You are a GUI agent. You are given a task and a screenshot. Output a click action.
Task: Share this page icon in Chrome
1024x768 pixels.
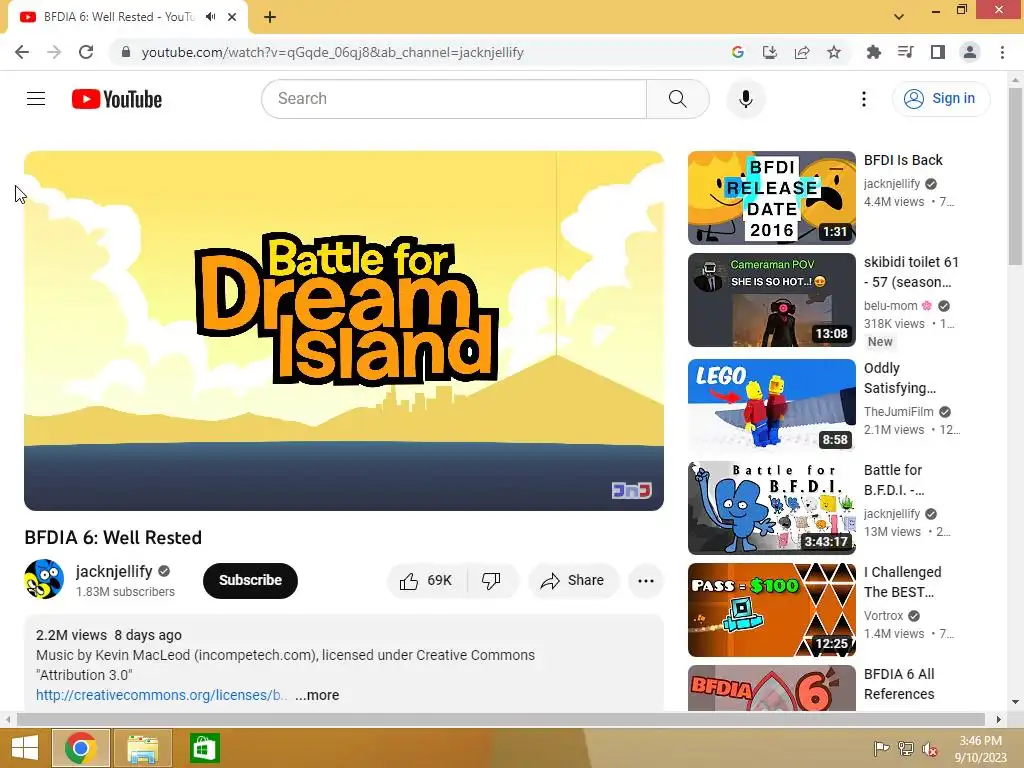pyautogui.click(x=802, y=52)
